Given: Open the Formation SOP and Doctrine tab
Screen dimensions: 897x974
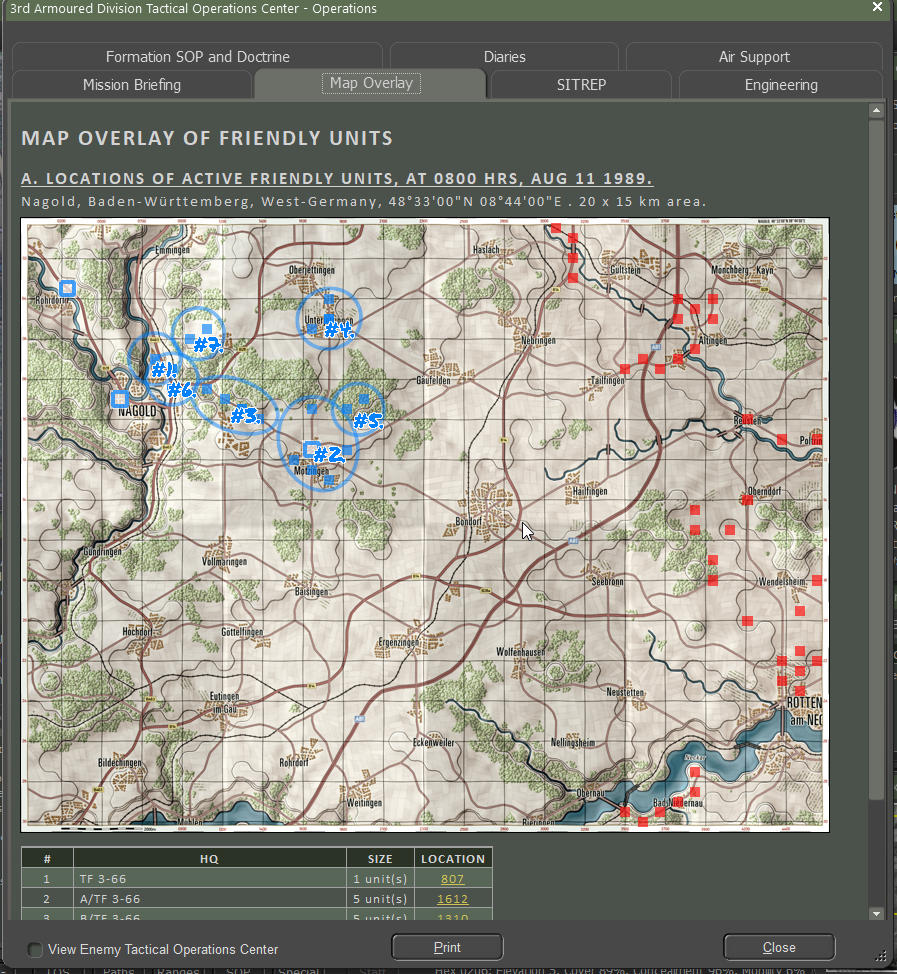Looking at the screenshot, I should pyautogui.click(x=197, y=57).
